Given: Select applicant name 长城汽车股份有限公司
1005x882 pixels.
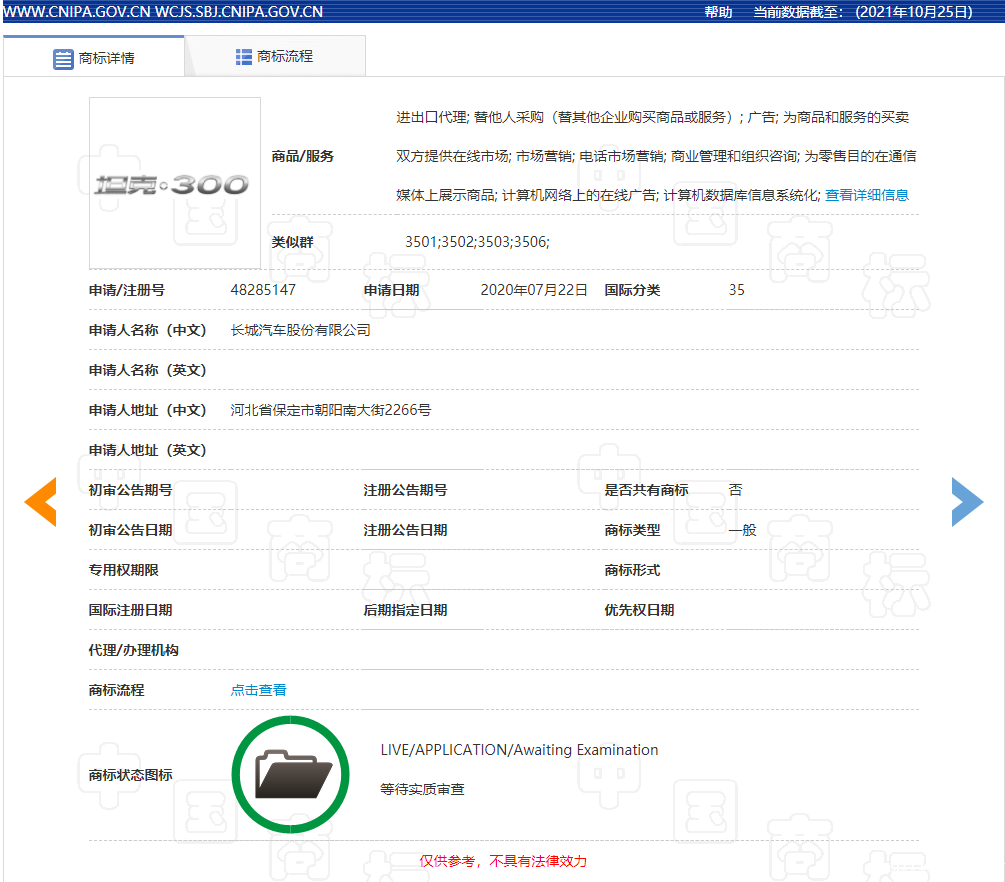Looking at the screenshot, I should (x=300, y=330).
